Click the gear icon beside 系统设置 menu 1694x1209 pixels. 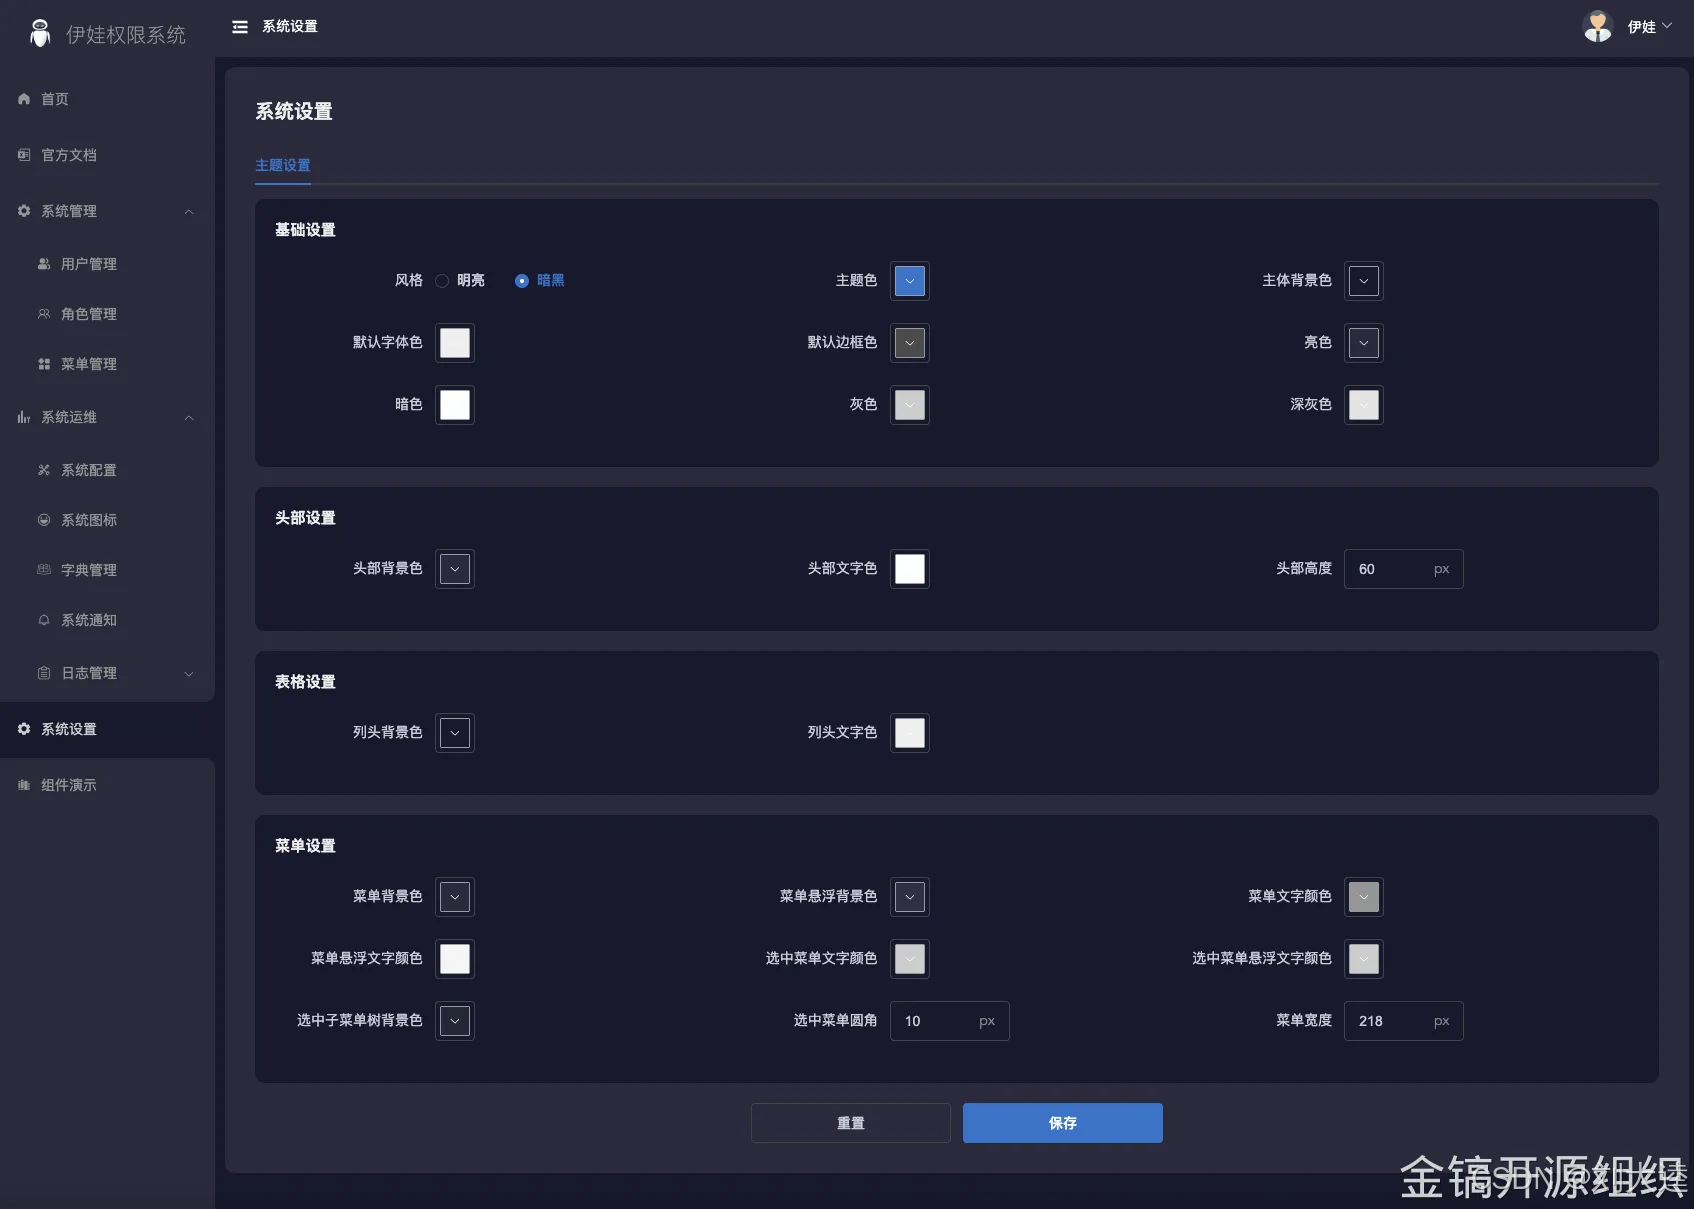click(x=24, y=729)
